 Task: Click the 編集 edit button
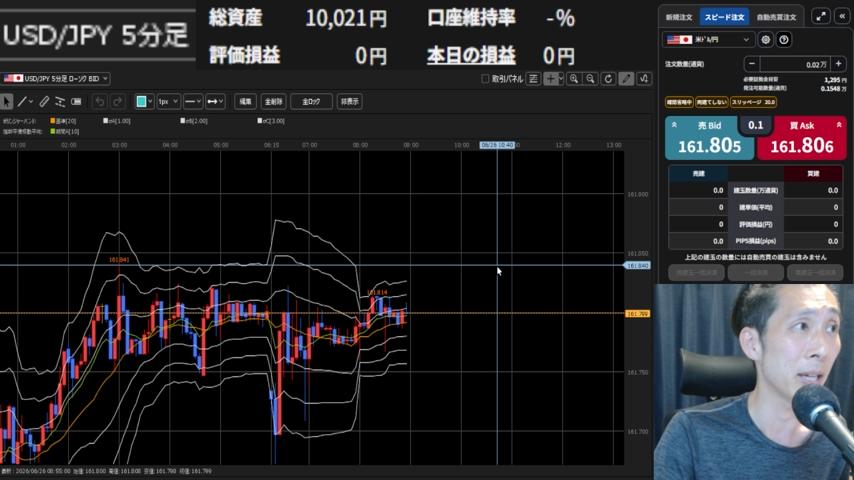[x=246, y=101]
